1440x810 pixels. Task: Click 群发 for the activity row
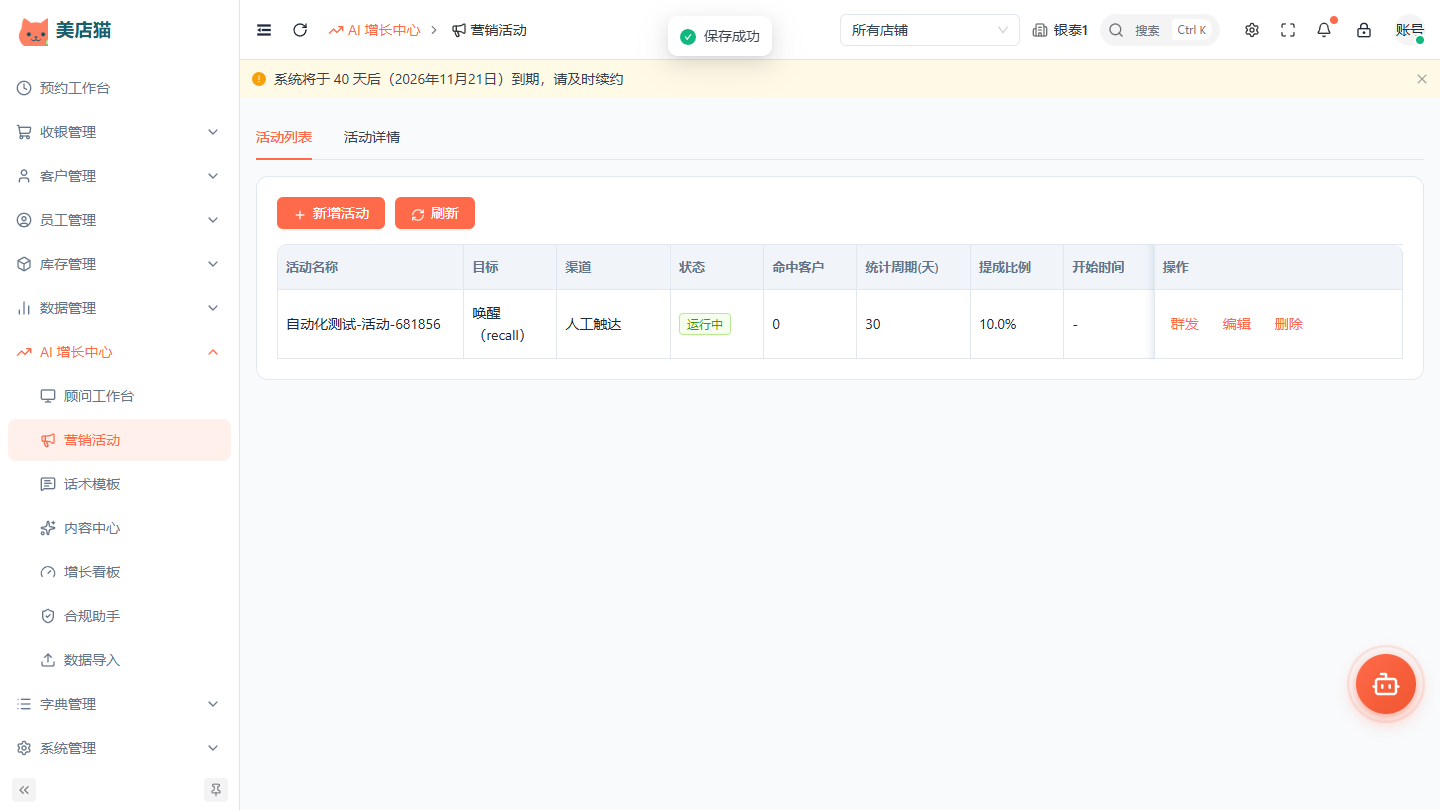point(1185,324)
